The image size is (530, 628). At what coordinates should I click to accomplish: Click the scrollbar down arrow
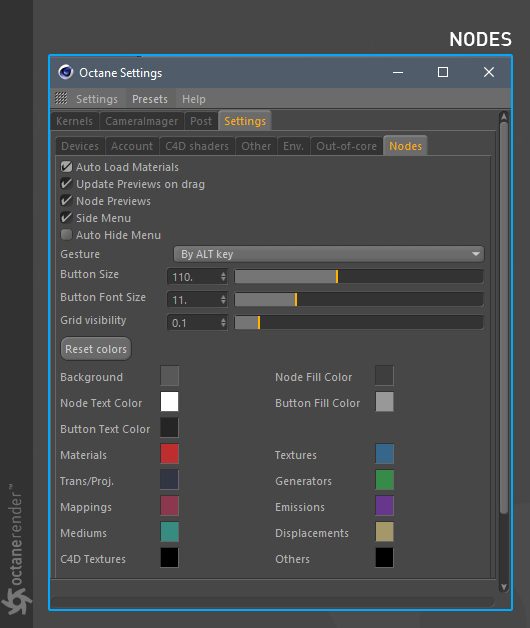click(504, 587)
